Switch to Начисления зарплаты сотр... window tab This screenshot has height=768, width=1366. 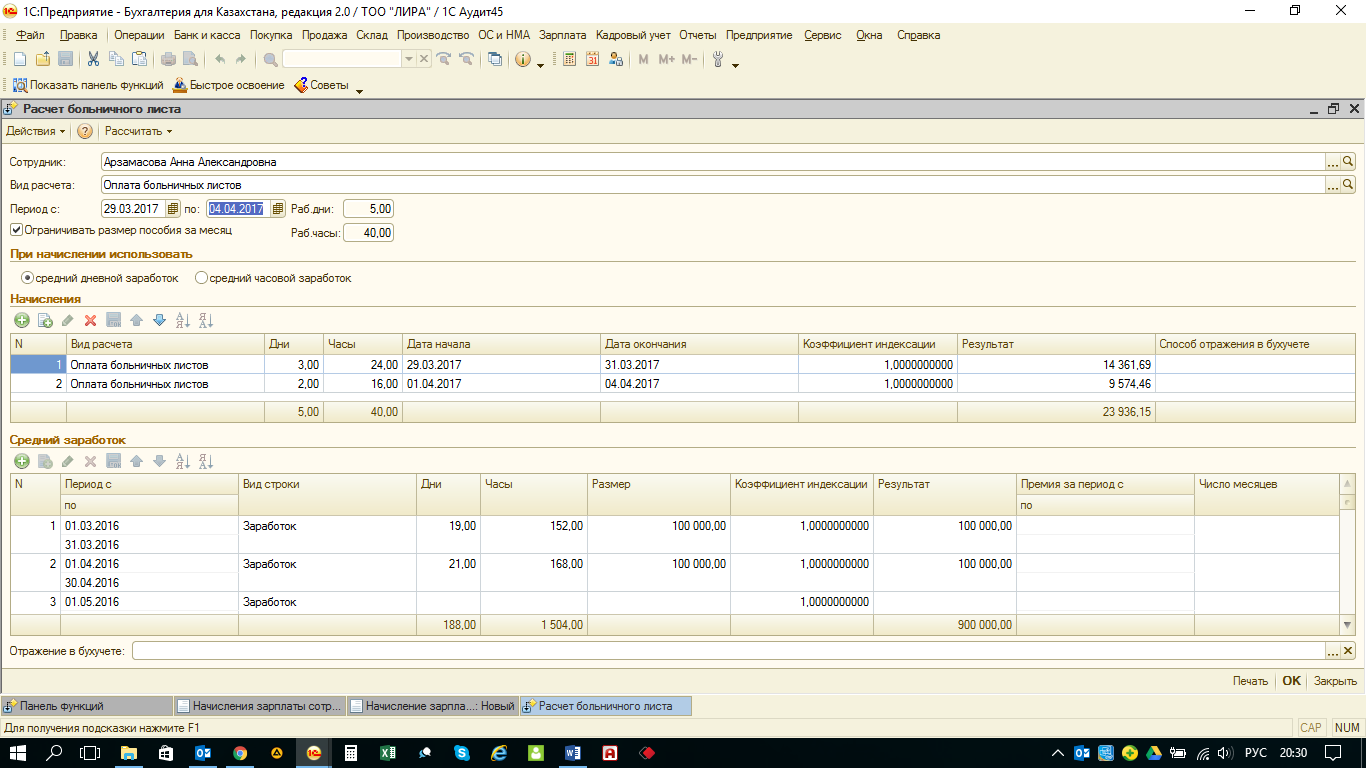(x=260, y=706)
